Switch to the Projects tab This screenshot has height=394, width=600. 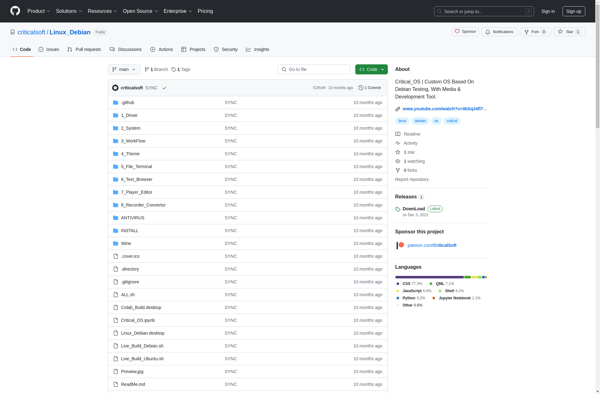coord(193,49)
